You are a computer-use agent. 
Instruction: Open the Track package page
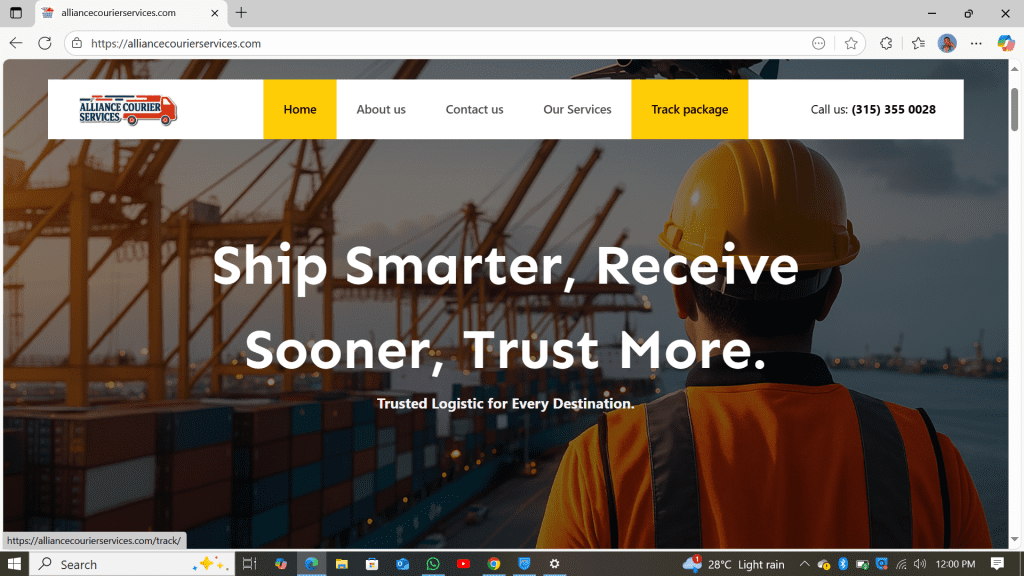coord(690,109)
